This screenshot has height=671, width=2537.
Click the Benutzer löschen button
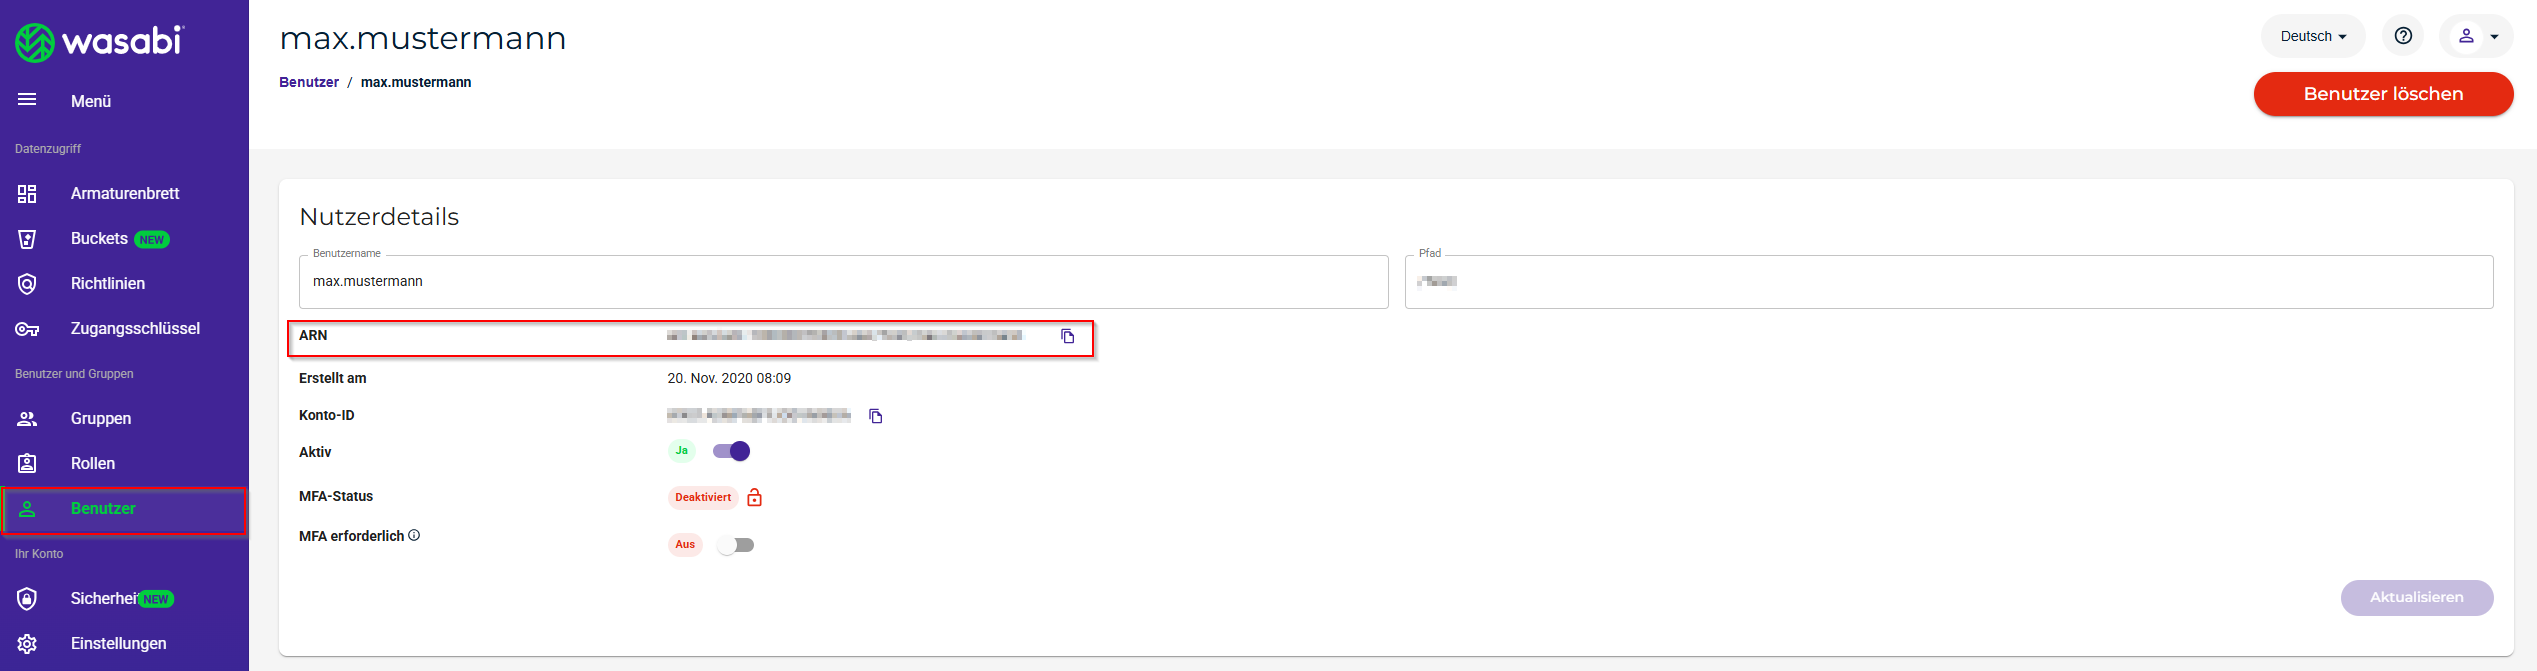coord(2382,94)
